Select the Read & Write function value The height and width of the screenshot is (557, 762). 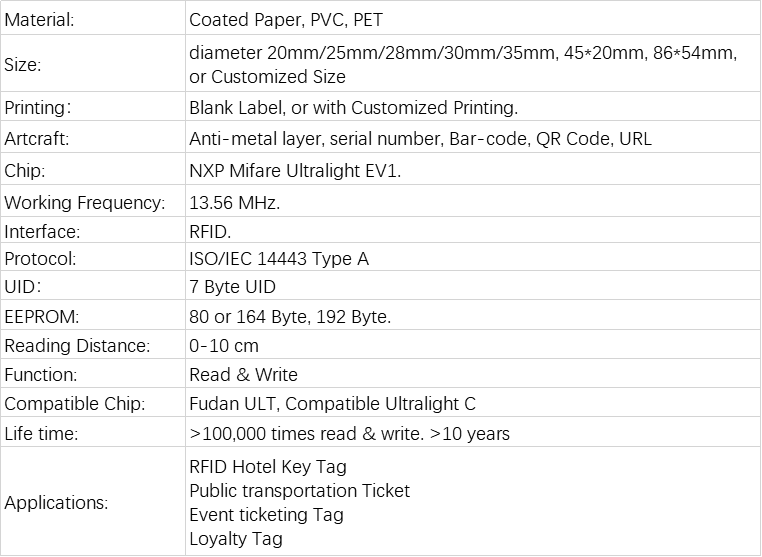pos(243,374)
